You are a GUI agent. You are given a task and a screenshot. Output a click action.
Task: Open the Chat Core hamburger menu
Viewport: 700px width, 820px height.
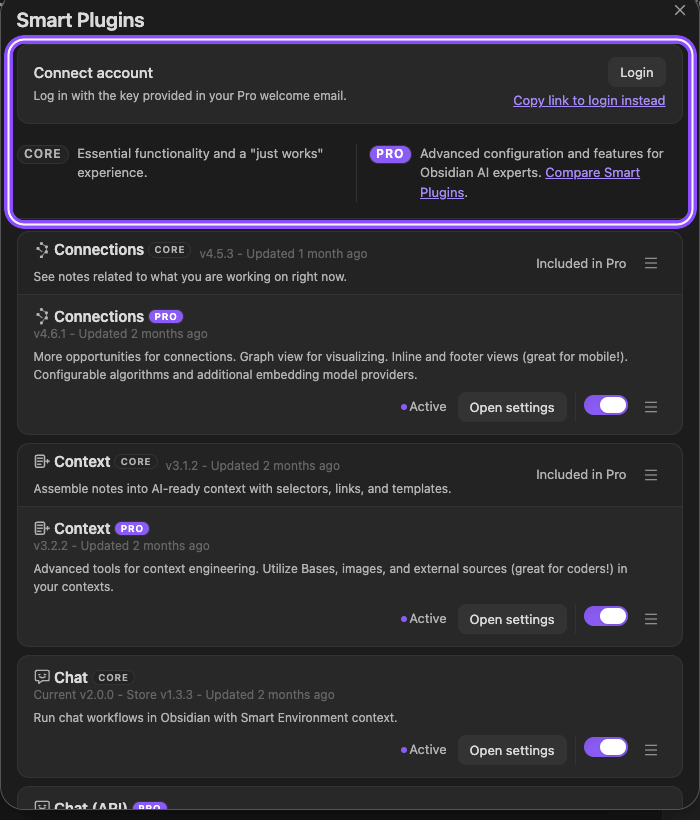point(651,750)
